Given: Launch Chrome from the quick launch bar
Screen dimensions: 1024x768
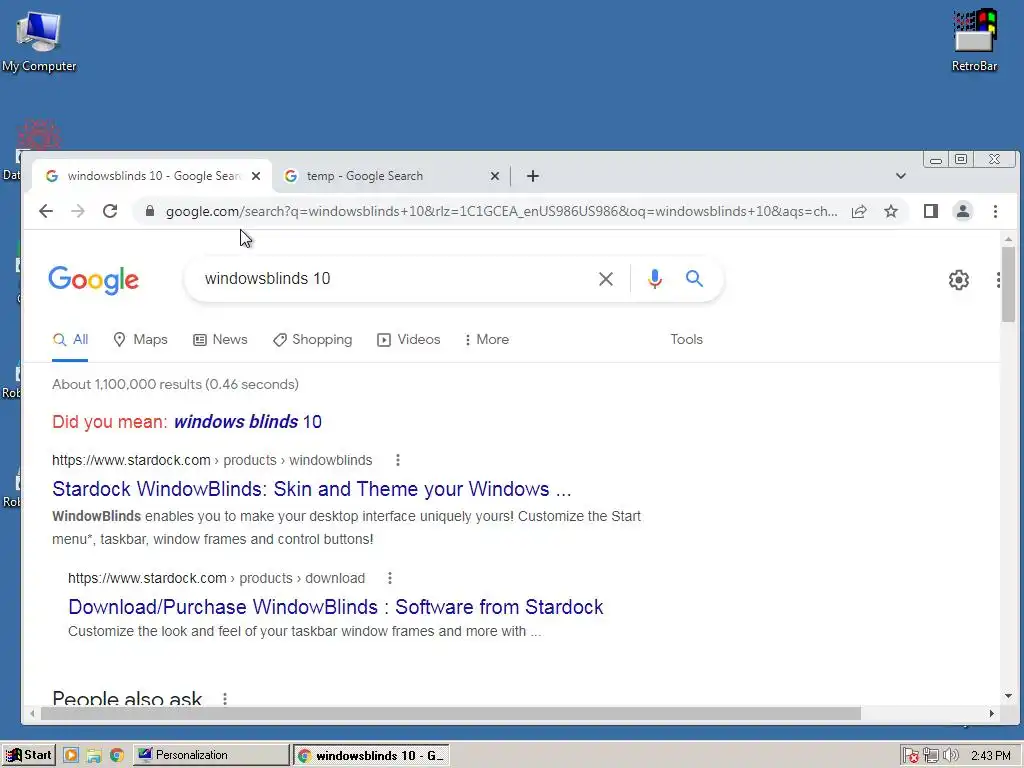Looking at the screenshot, I should (x=117, y=756).
